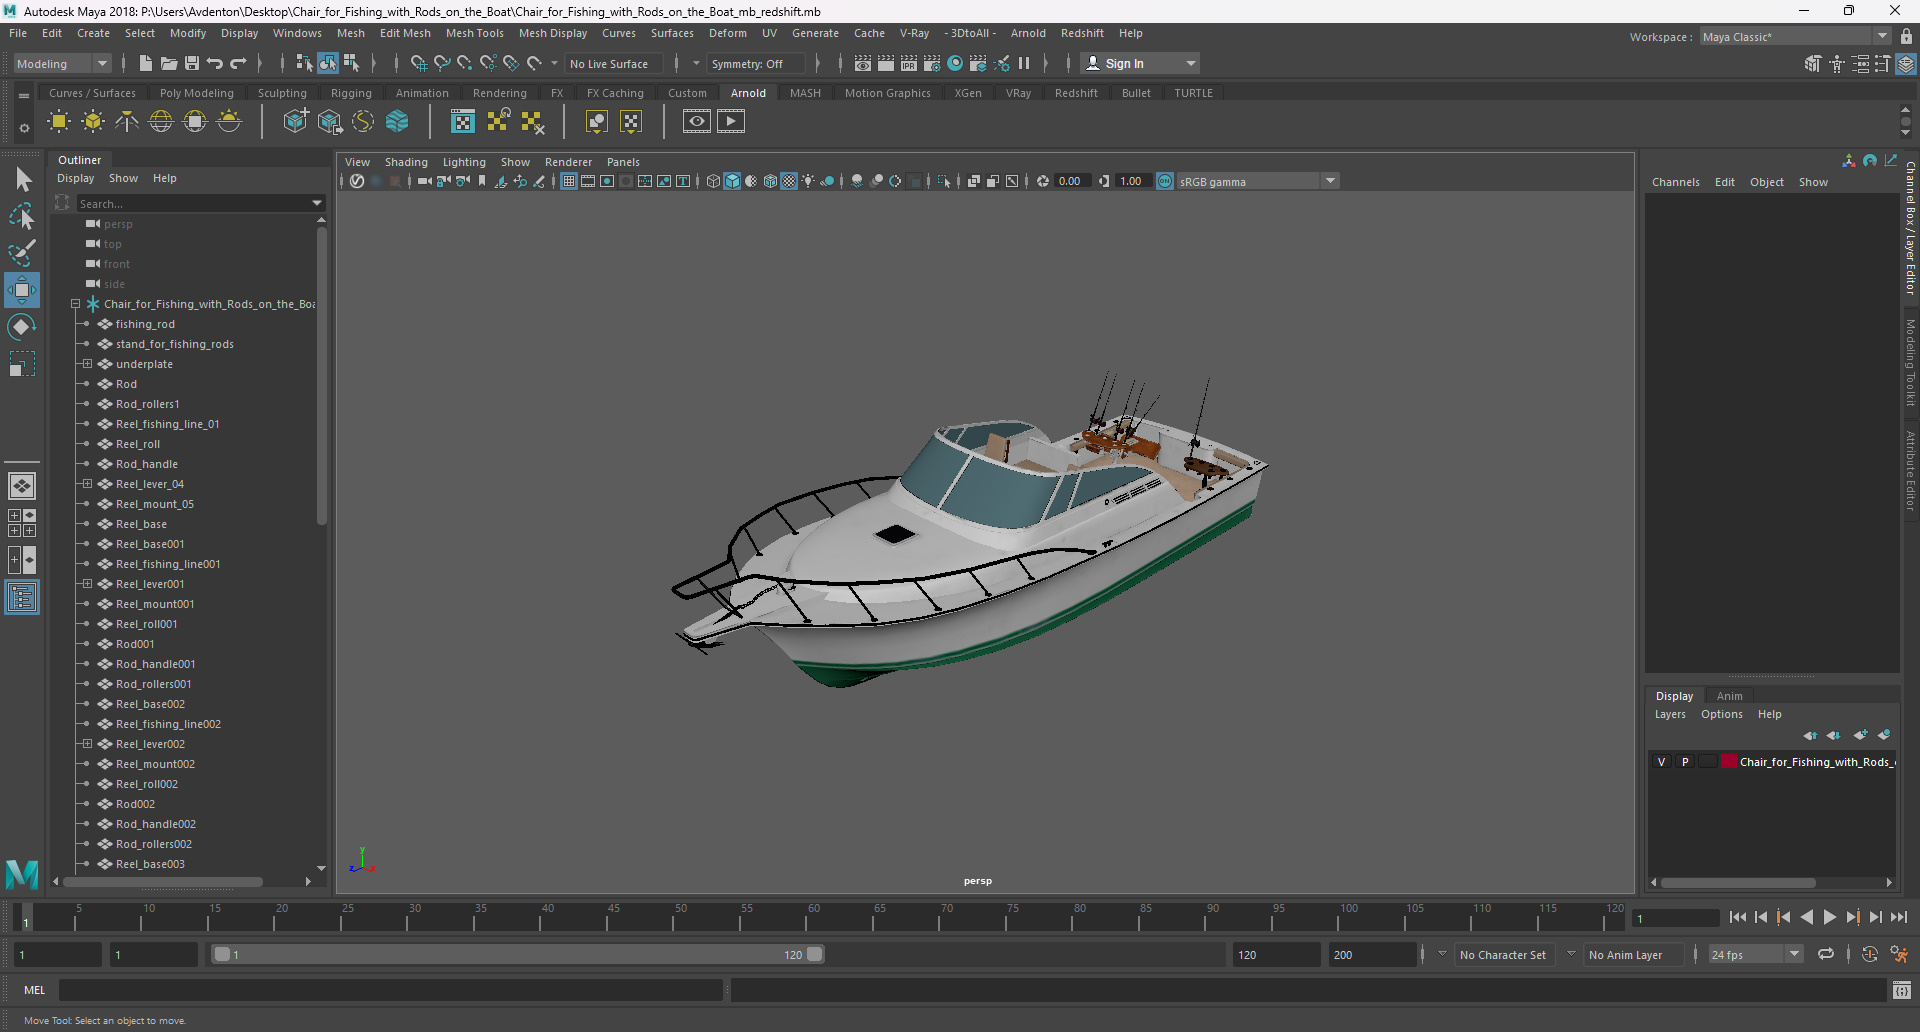1920x1032 pixels.
Task: Toggle use all lights in viewport
Action: (x=808, y=181)
